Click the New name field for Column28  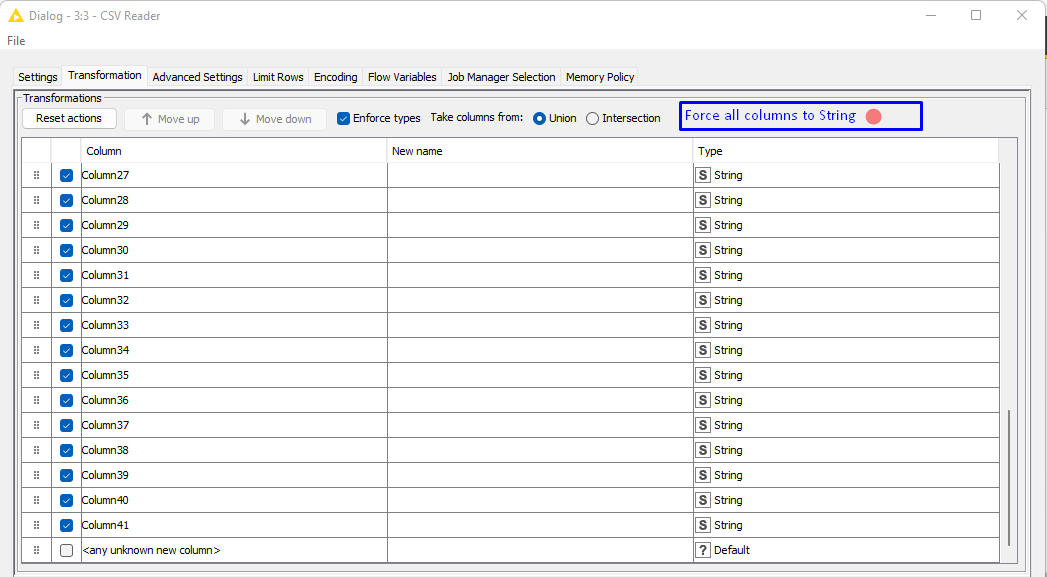tap(540, 200)
